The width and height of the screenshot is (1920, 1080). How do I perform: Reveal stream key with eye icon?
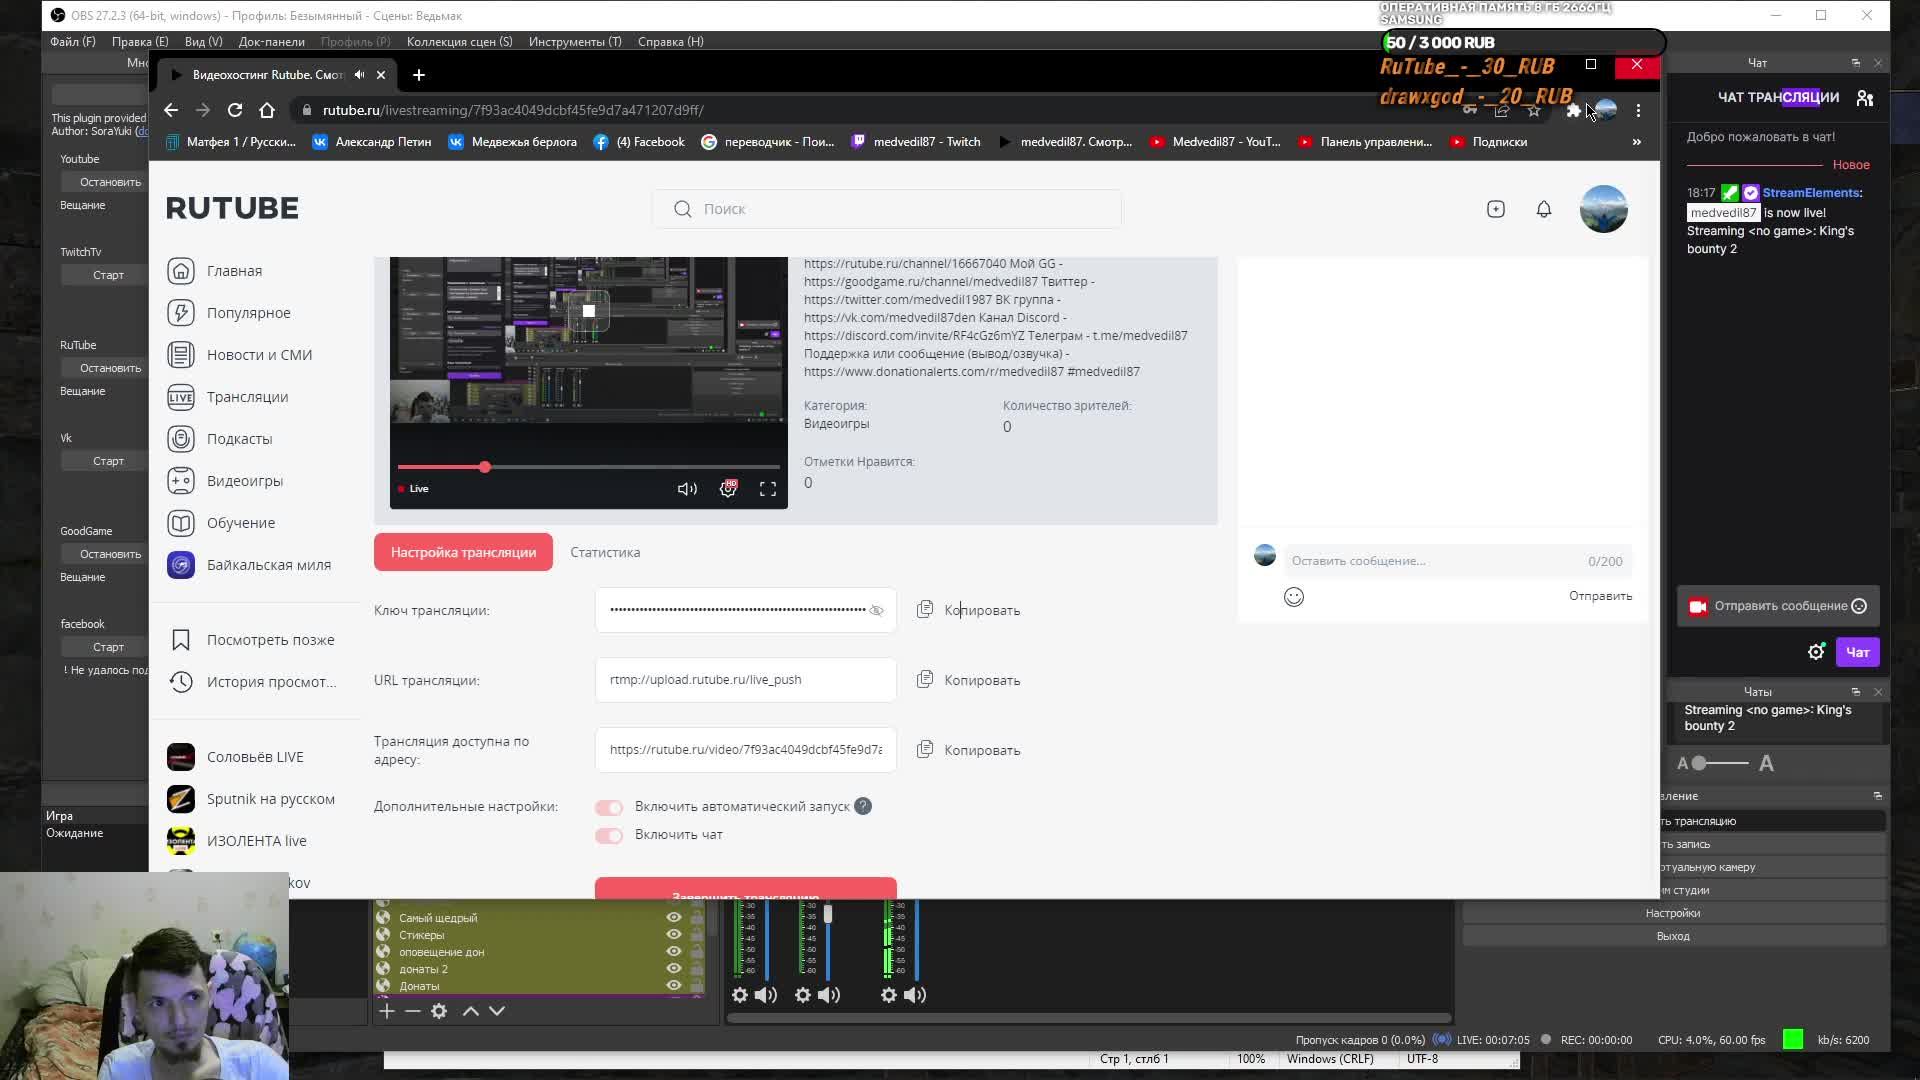click(876, 611)
